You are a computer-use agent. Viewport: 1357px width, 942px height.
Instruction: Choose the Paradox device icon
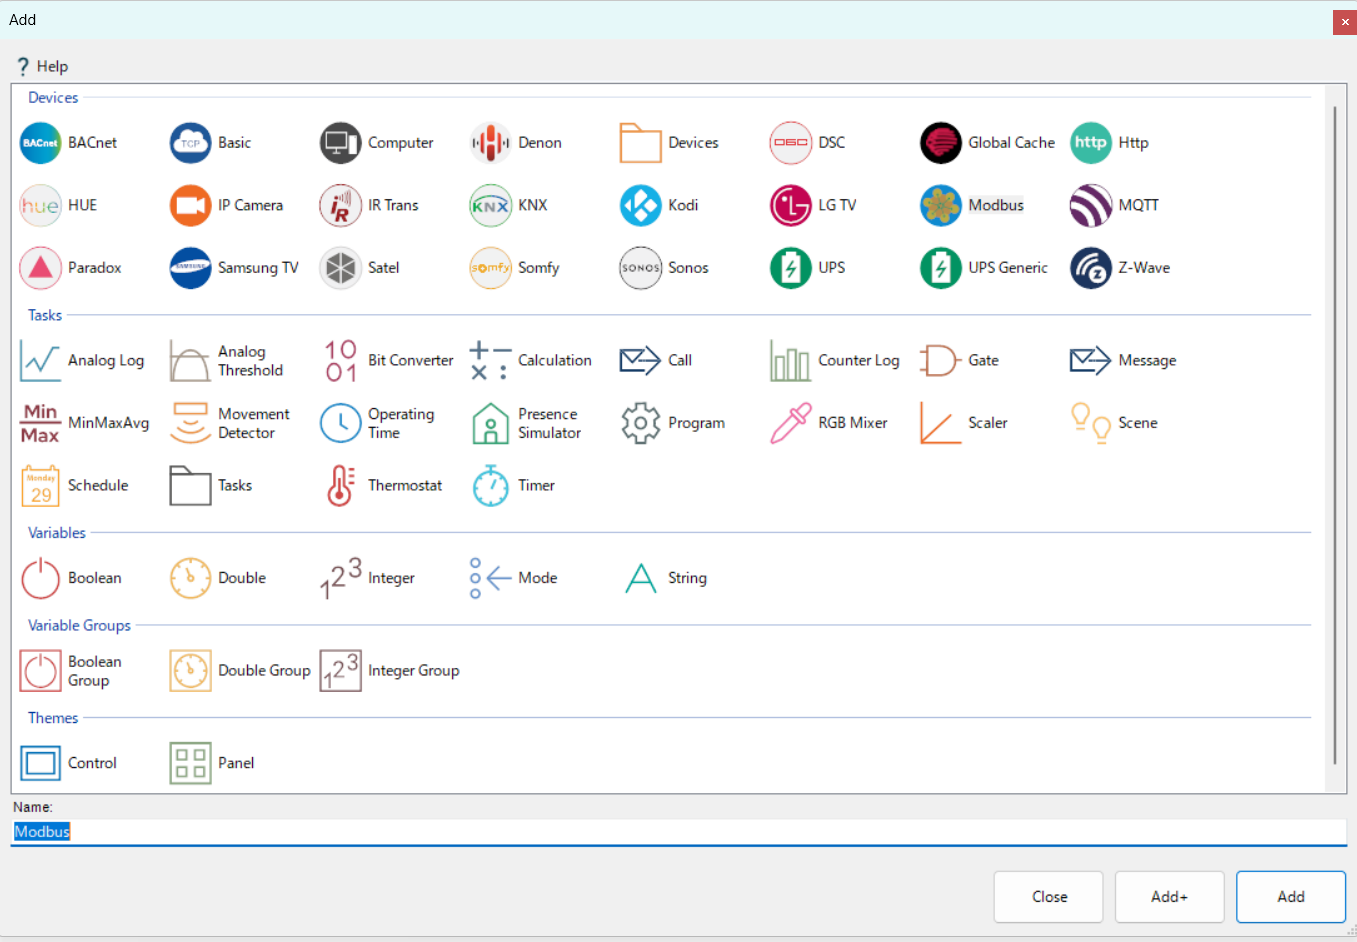pos(41,268)
